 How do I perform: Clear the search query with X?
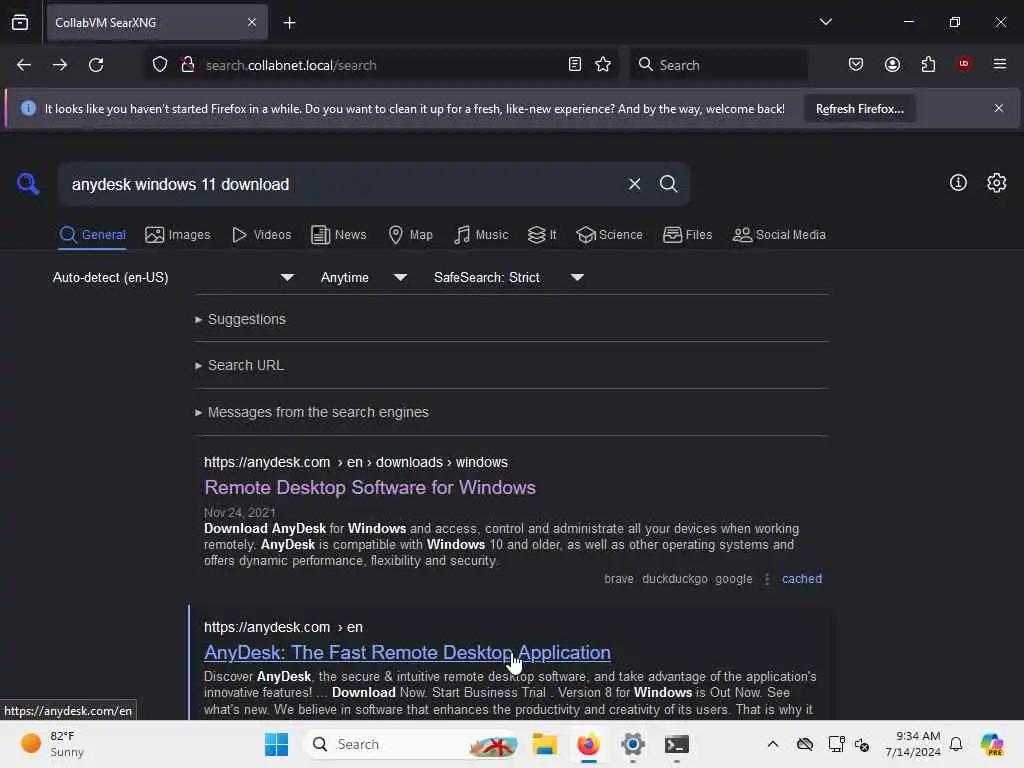(634, 184)
